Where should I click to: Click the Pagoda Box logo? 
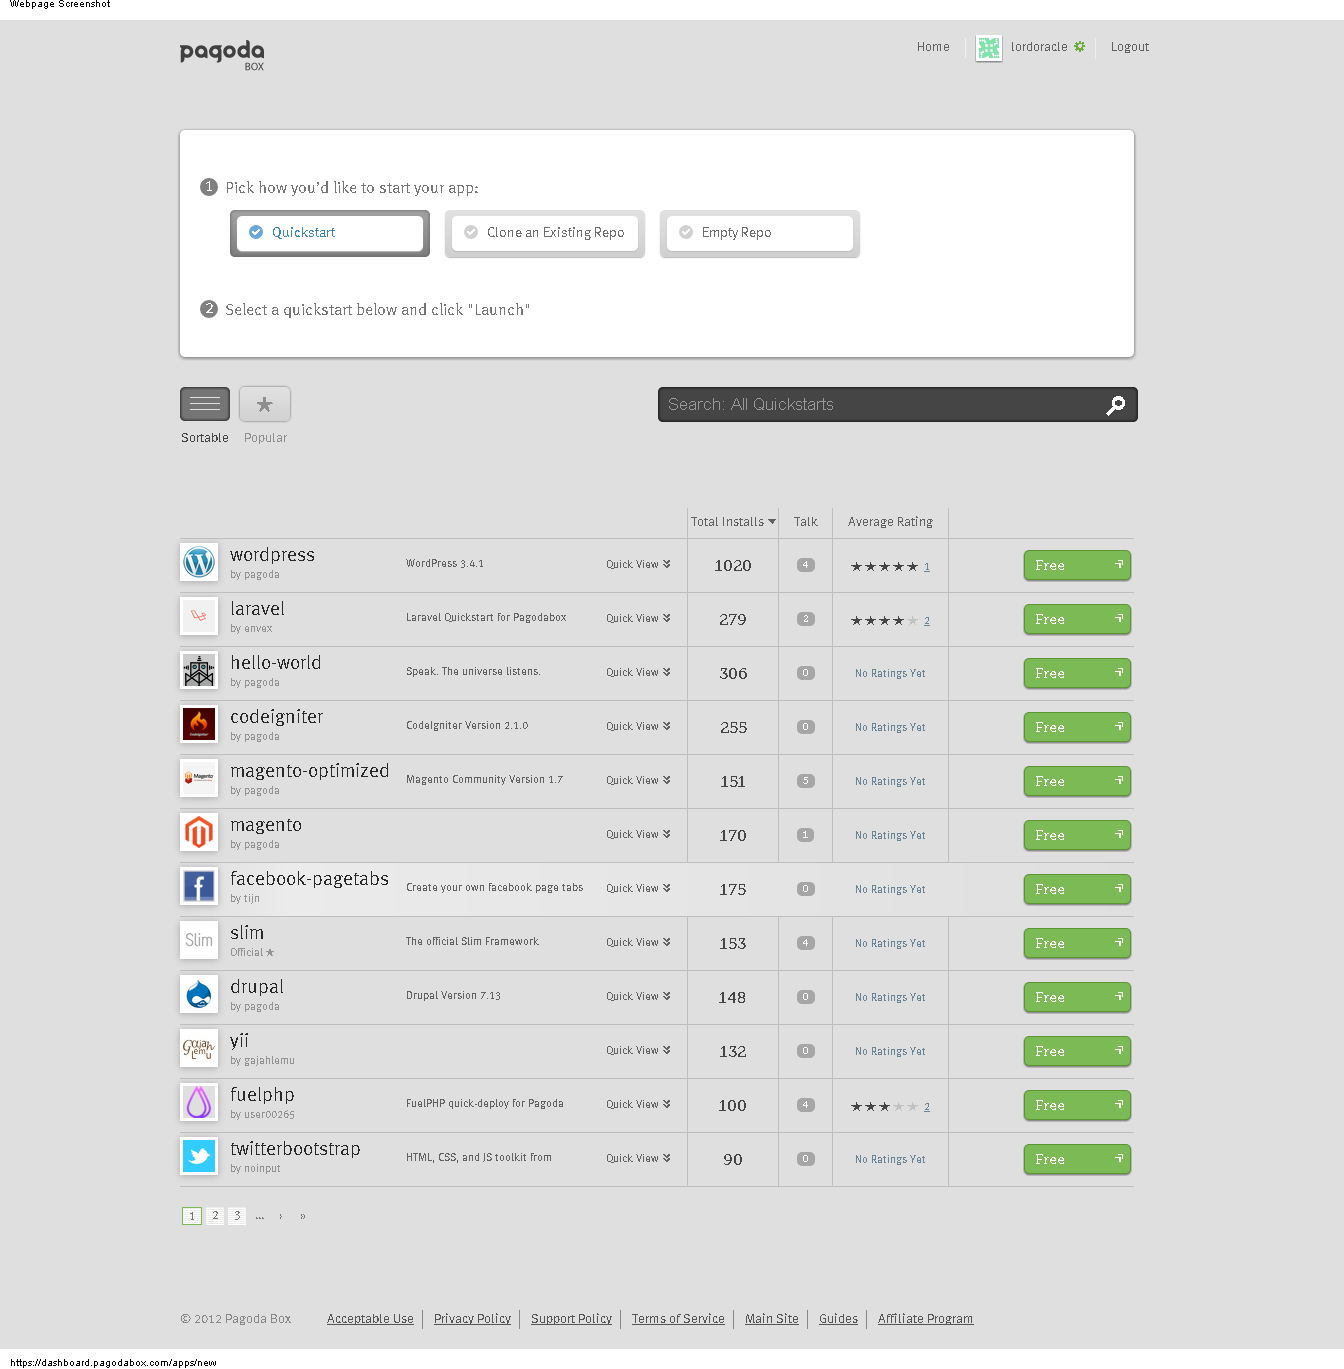222,55
